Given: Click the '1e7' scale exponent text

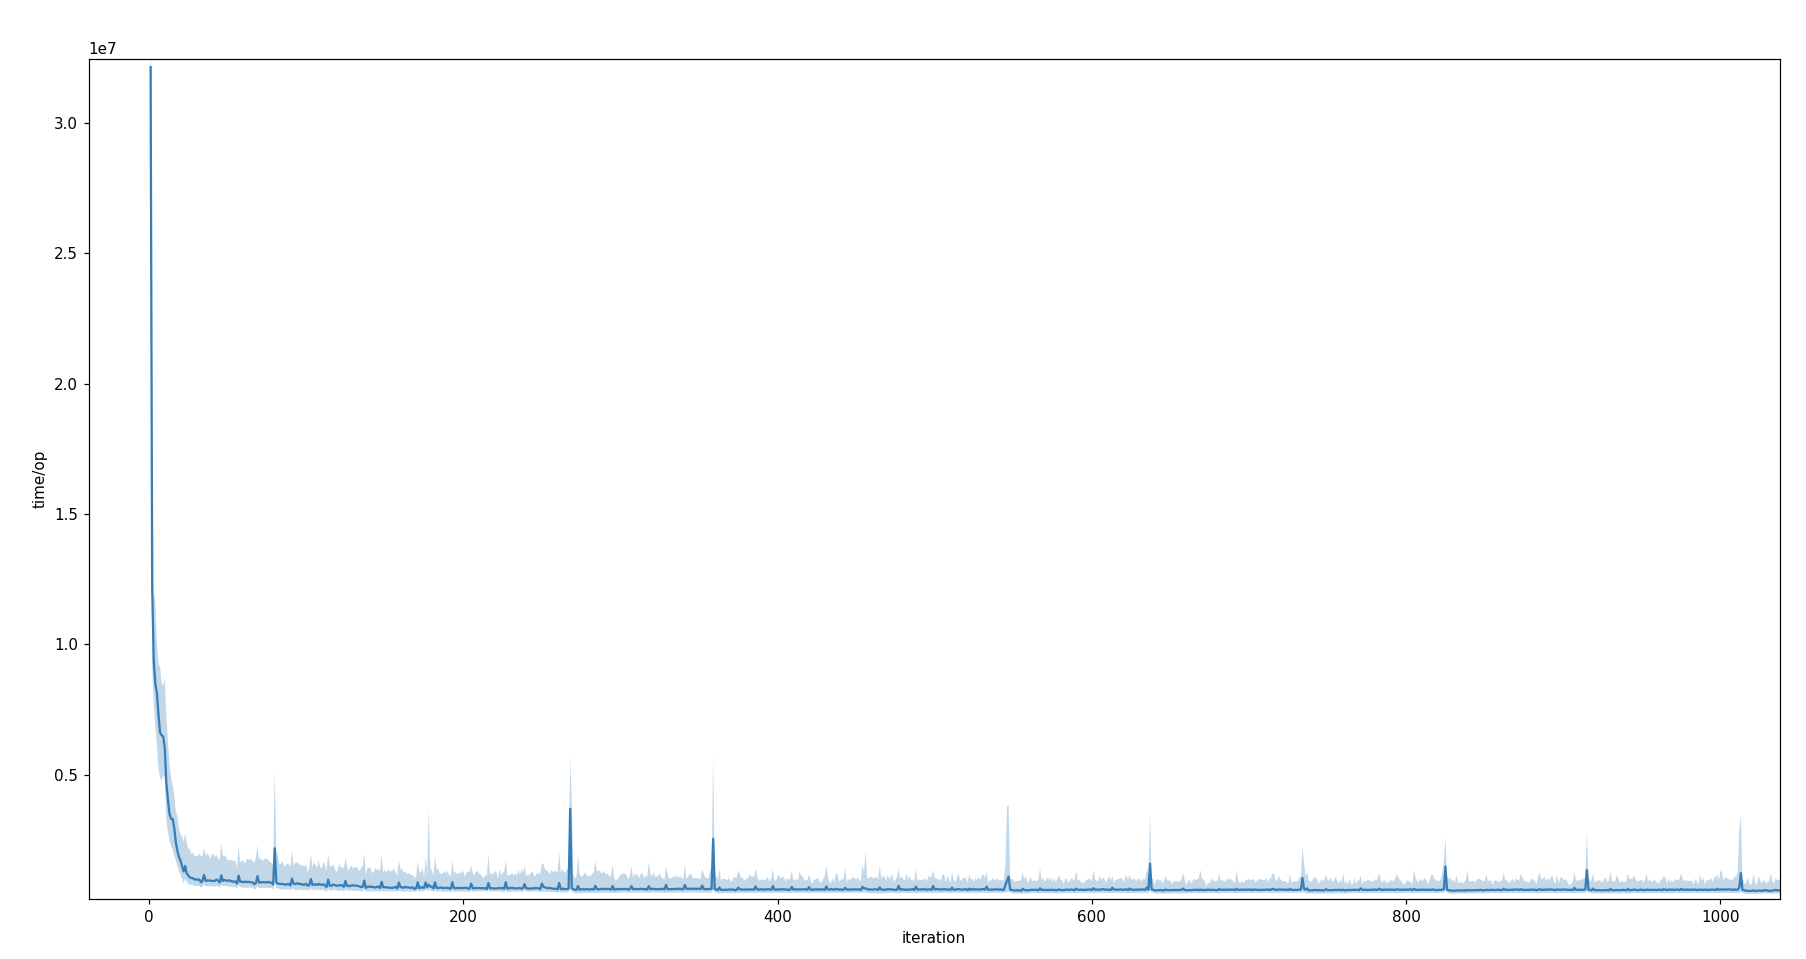Looking at the screenshot, I should [103, 48].
